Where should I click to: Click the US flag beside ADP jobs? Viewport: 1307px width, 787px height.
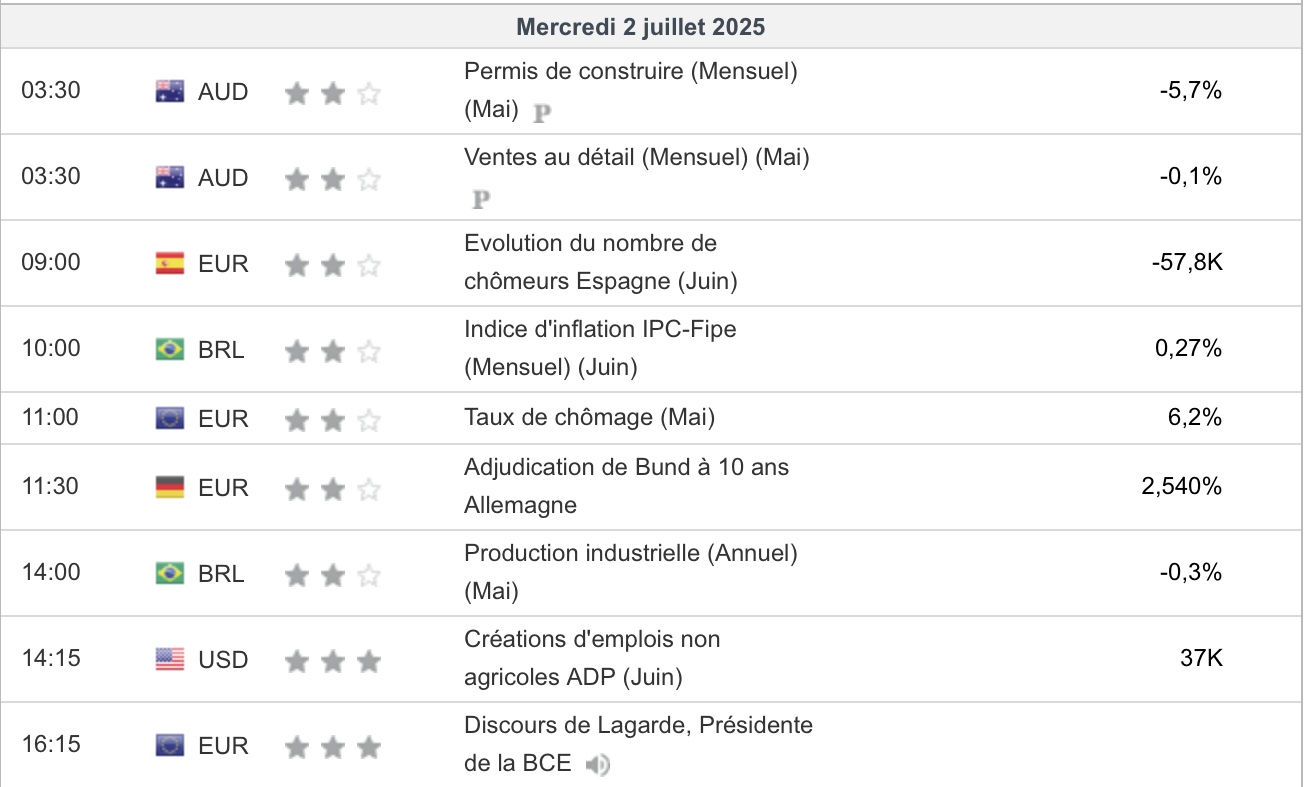[170, 660]
